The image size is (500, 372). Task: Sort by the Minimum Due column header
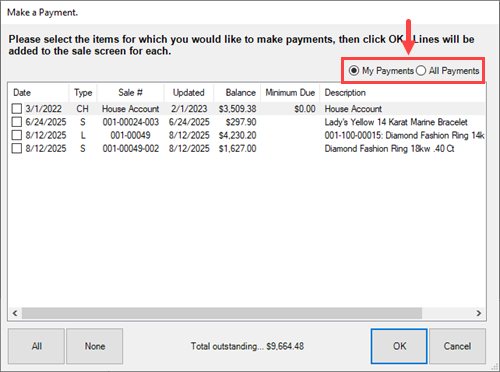[x=290, y=92]
